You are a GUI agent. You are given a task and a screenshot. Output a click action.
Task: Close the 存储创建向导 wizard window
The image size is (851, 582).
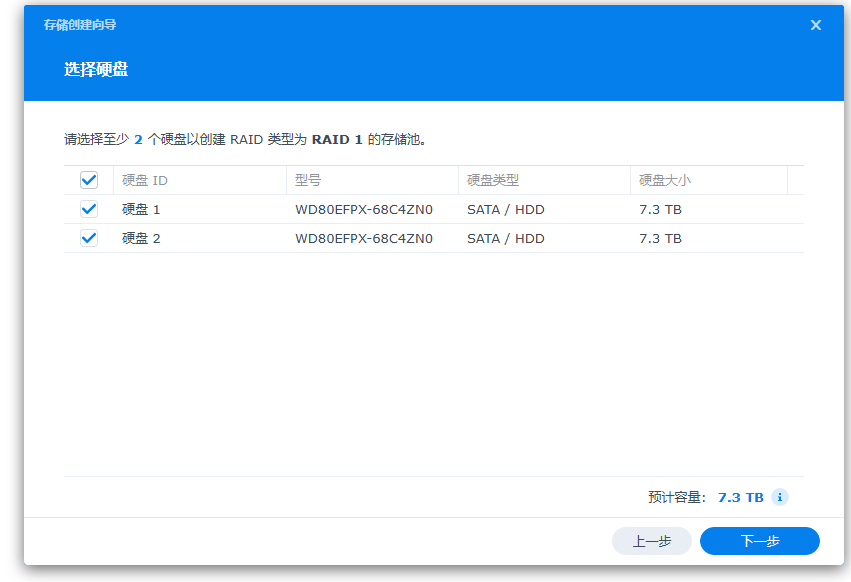[815, 25]
